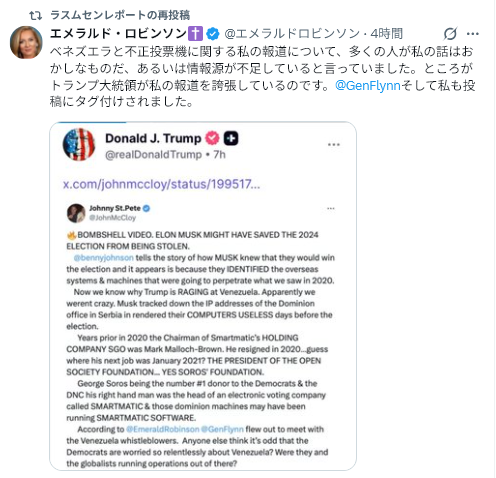Open the @GenFlynn mention in the Japanese text

(x=368, y=86)
